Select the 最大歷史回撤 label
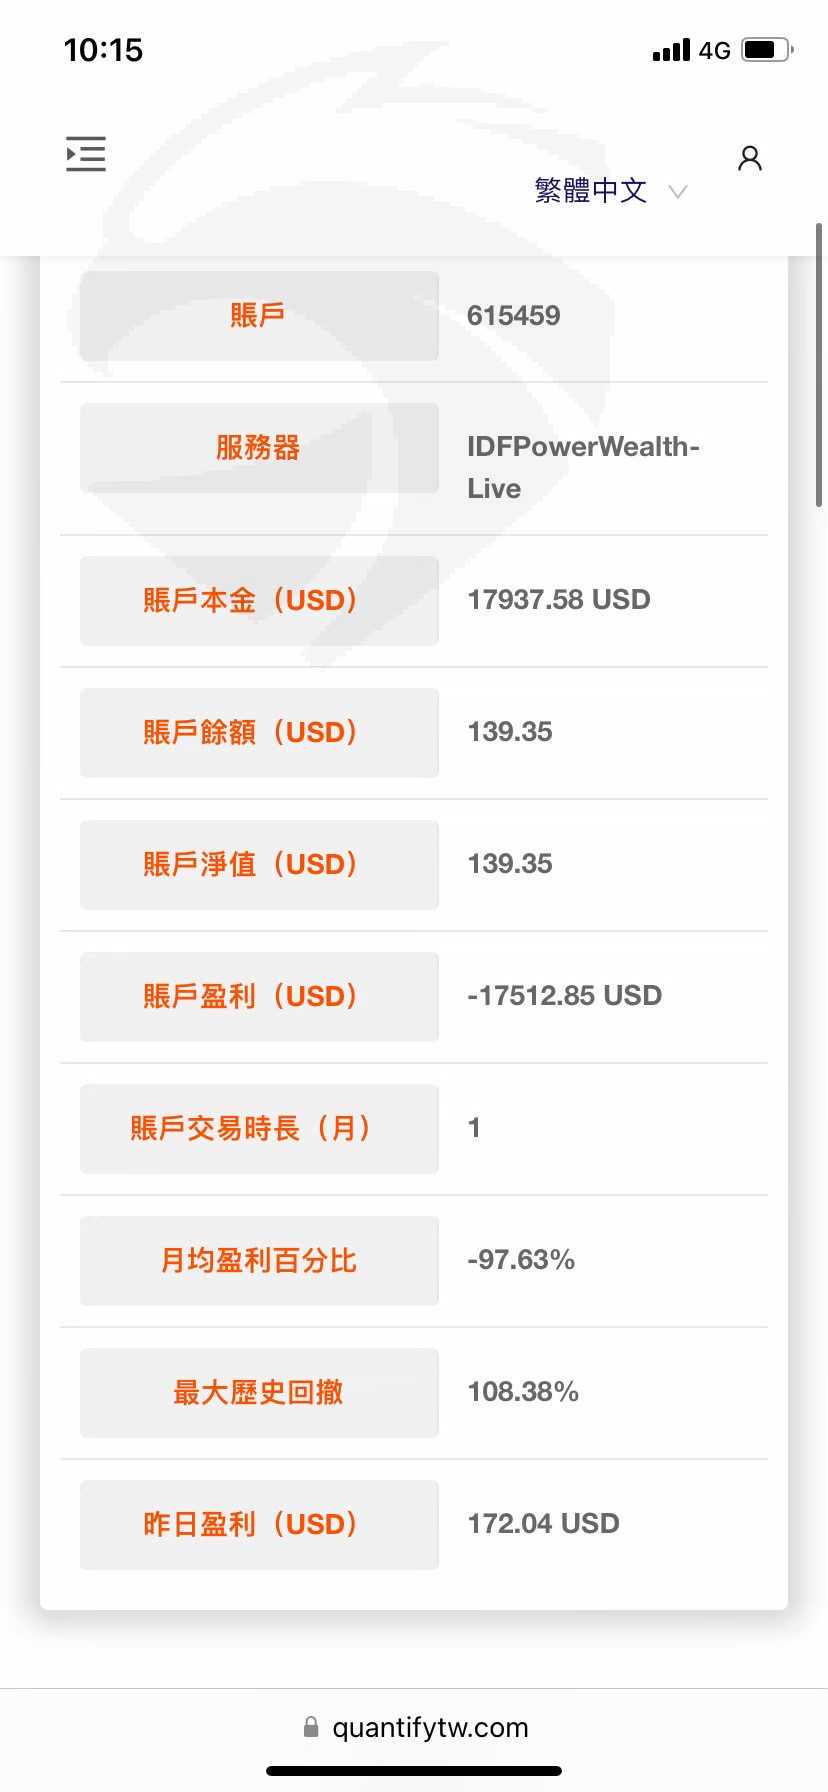 click(x=259, y=1392)
